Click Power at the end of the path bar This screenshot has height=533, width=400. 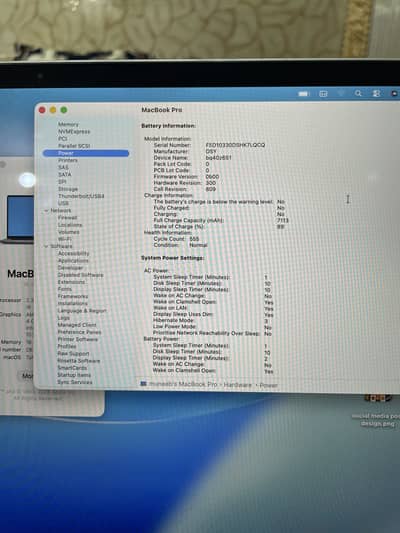click(x=269, y=385)
